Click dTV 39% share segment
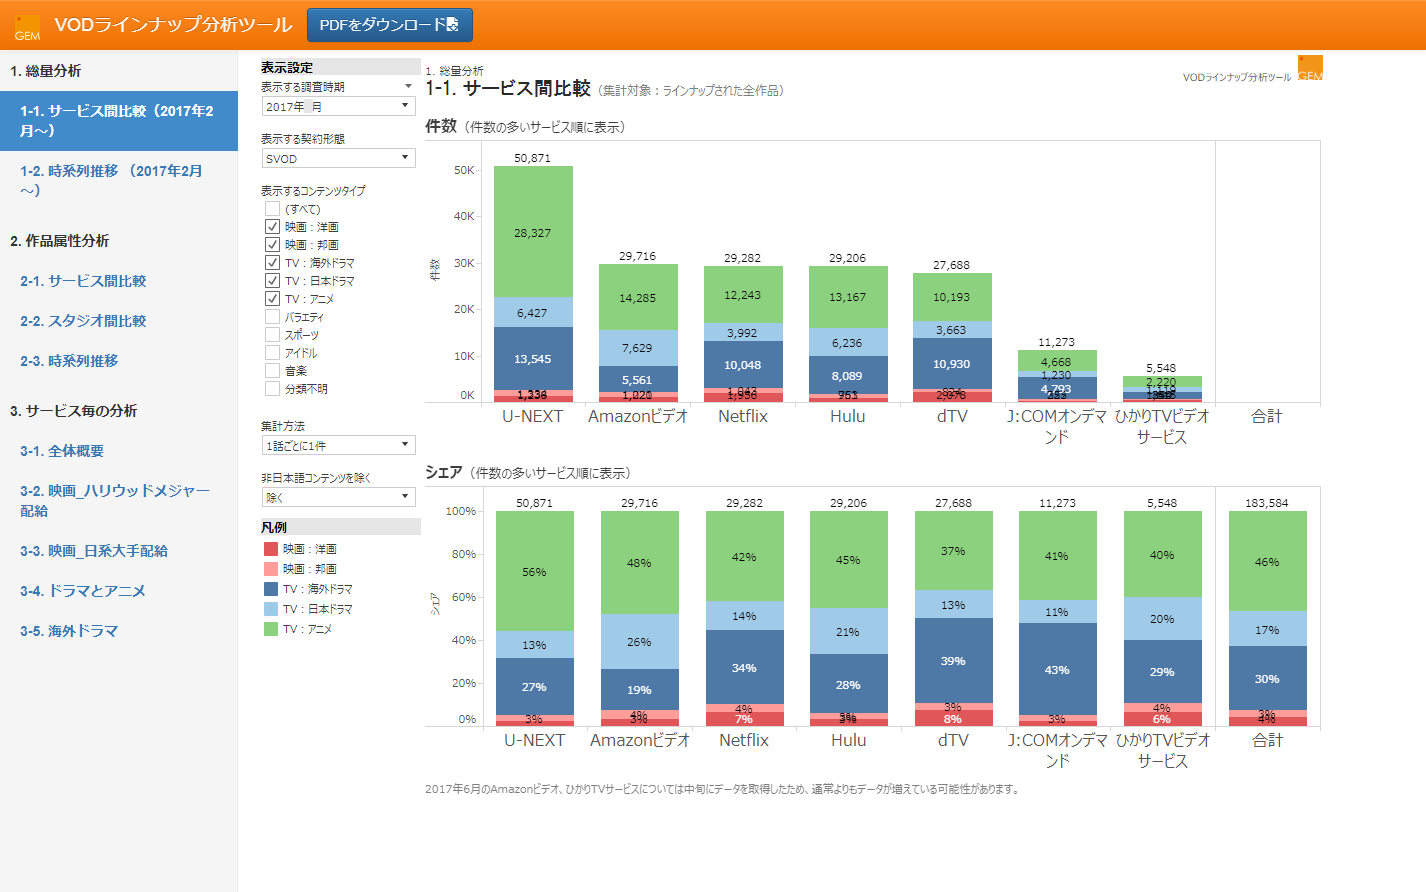 (953, 660)
